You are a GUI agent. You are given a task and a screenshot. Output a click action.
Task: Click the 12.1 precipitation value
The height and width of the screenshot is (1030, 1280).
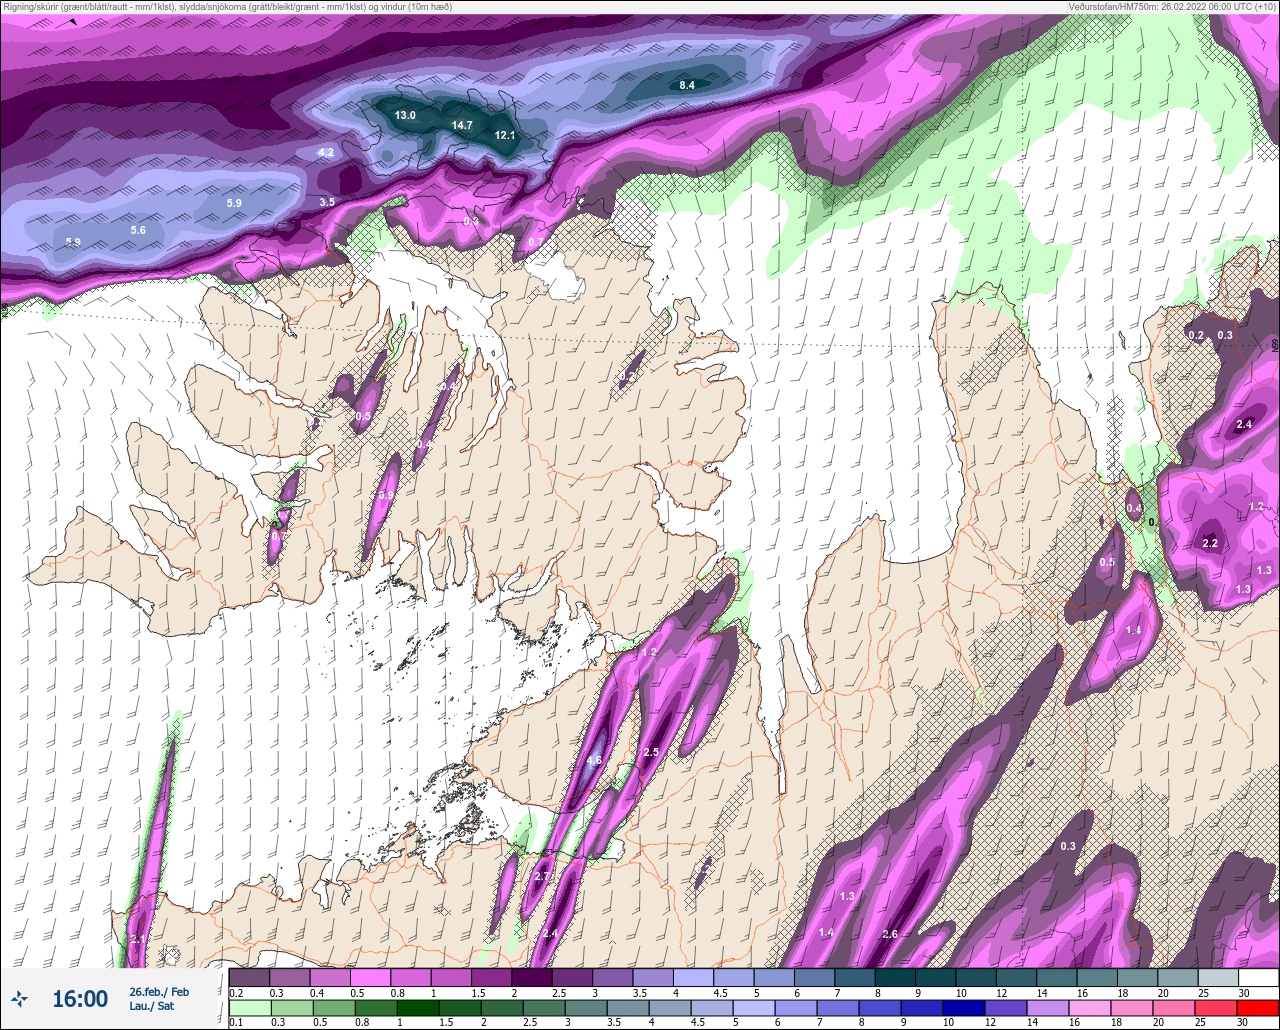pos(505,135)
